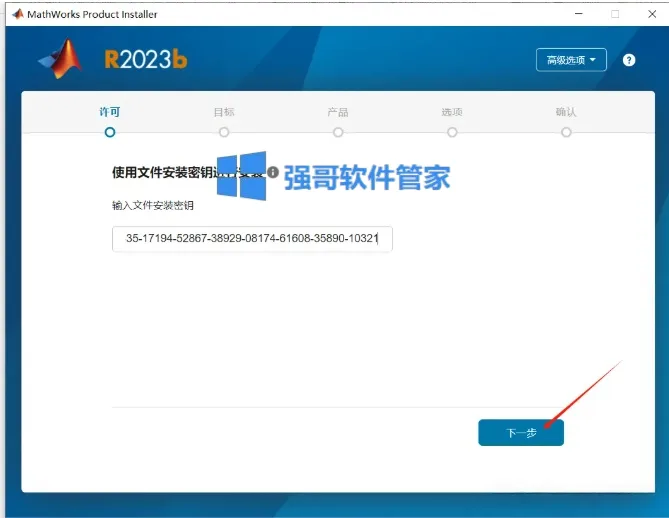This screenshot has width=669, height=518.
Task: Click the 输入文件安装密钥 label
Action: (153, 206)
